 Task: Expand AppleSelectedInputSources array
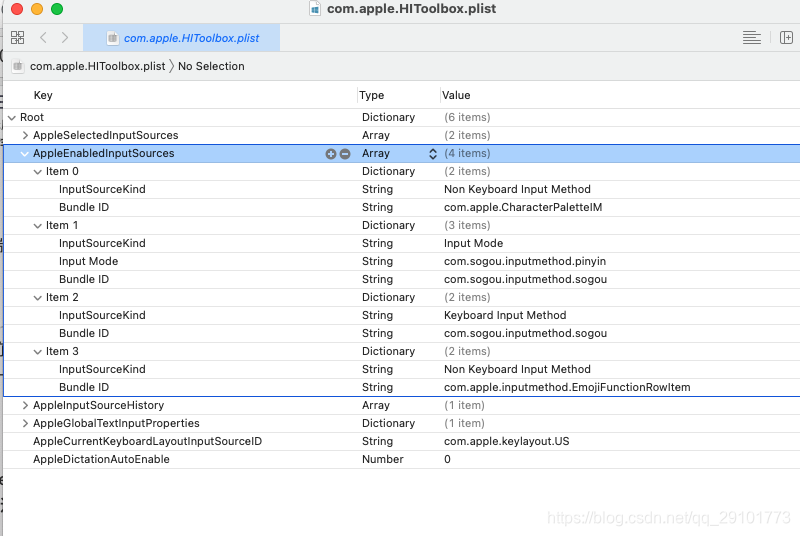click(x=25, y=135)
